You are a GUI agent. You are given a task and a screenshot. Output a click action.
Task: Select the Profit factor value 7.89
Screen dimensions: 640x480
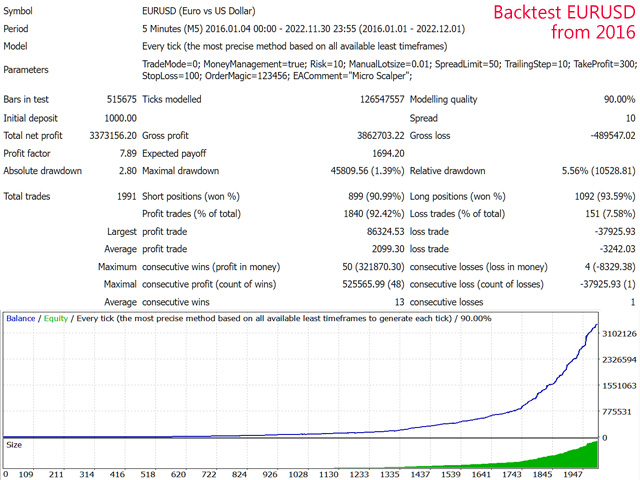tap(128, 153)
